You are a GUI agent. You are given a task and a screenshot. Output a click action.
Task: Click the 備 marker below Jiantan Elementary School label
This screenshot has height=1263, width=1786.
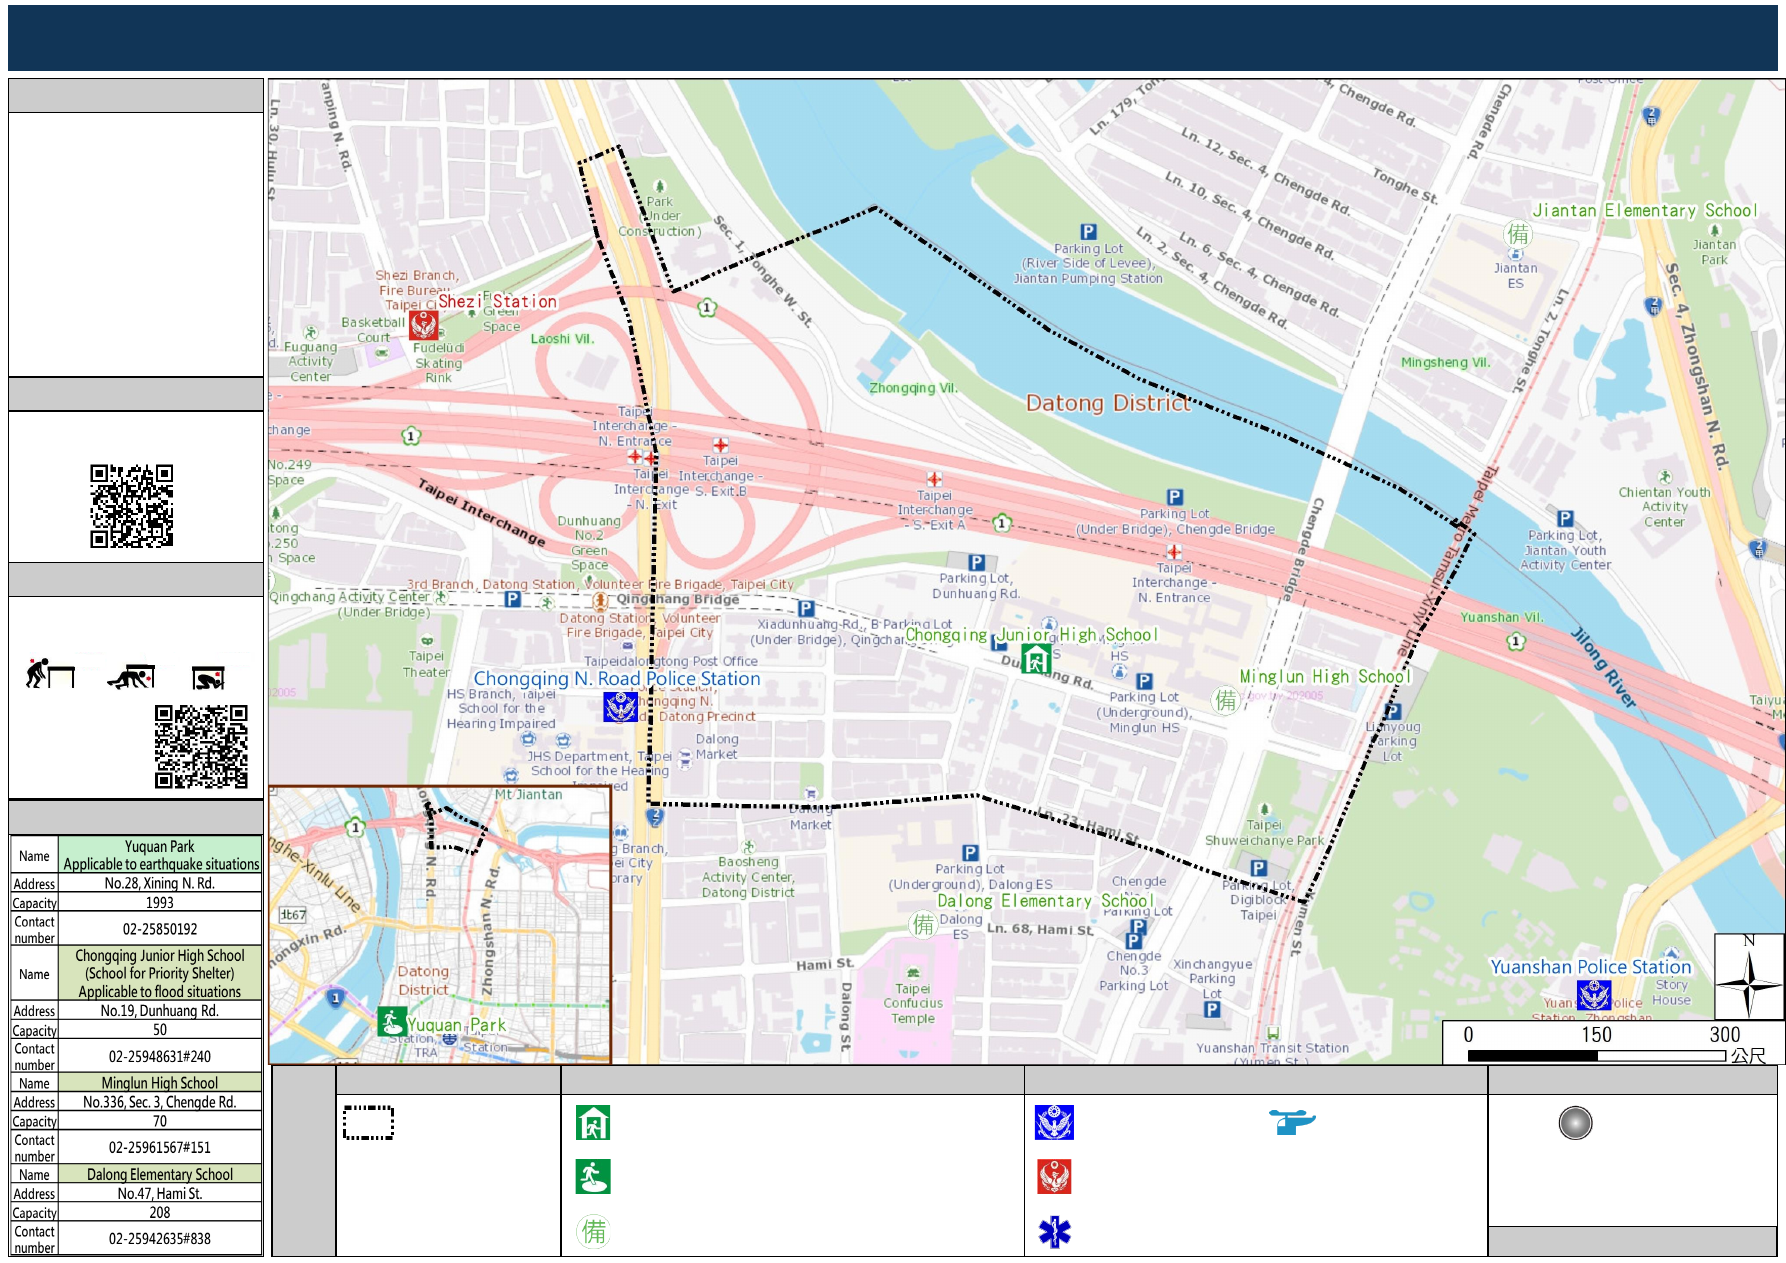pos(1518,234)
